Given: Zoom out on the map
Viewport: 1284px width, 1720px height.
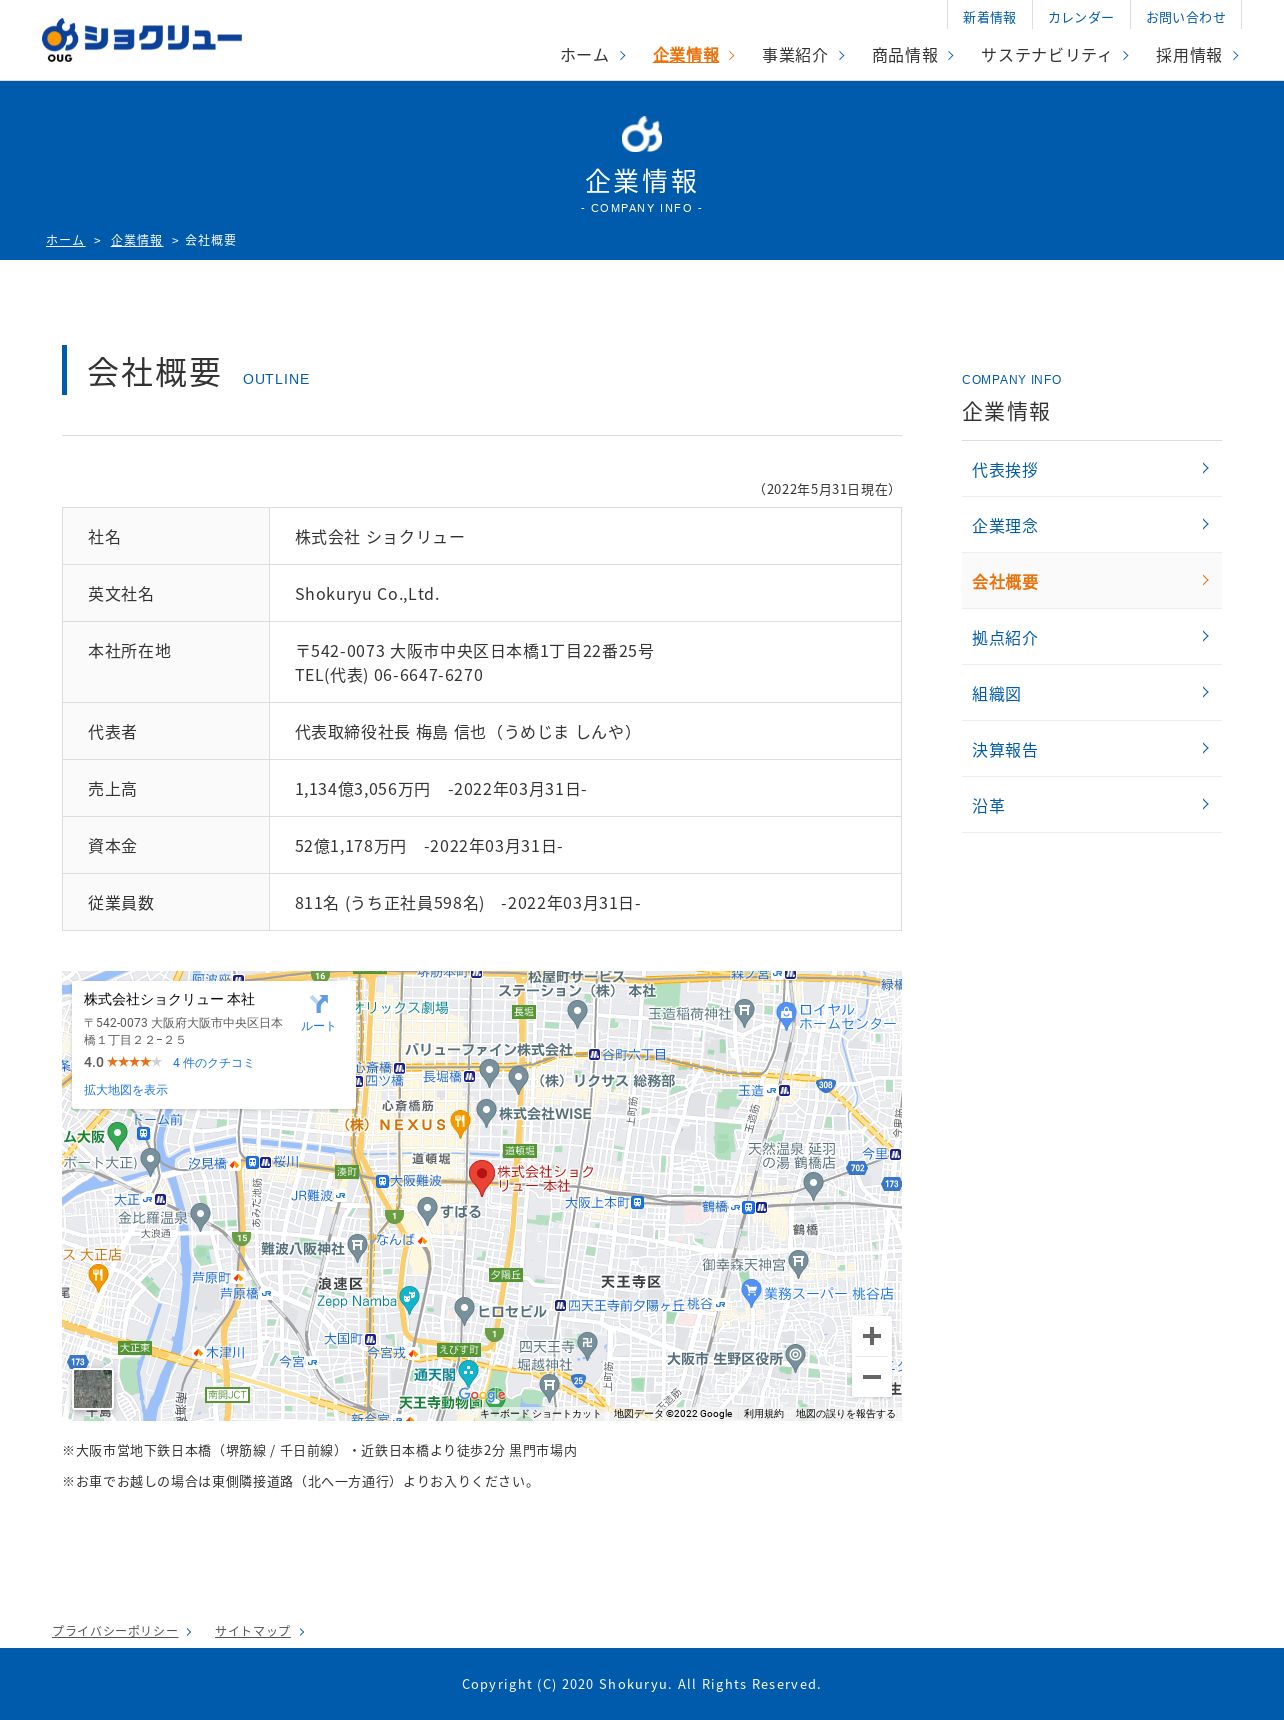Looking at the screenshot, I should click(872, 1377).
